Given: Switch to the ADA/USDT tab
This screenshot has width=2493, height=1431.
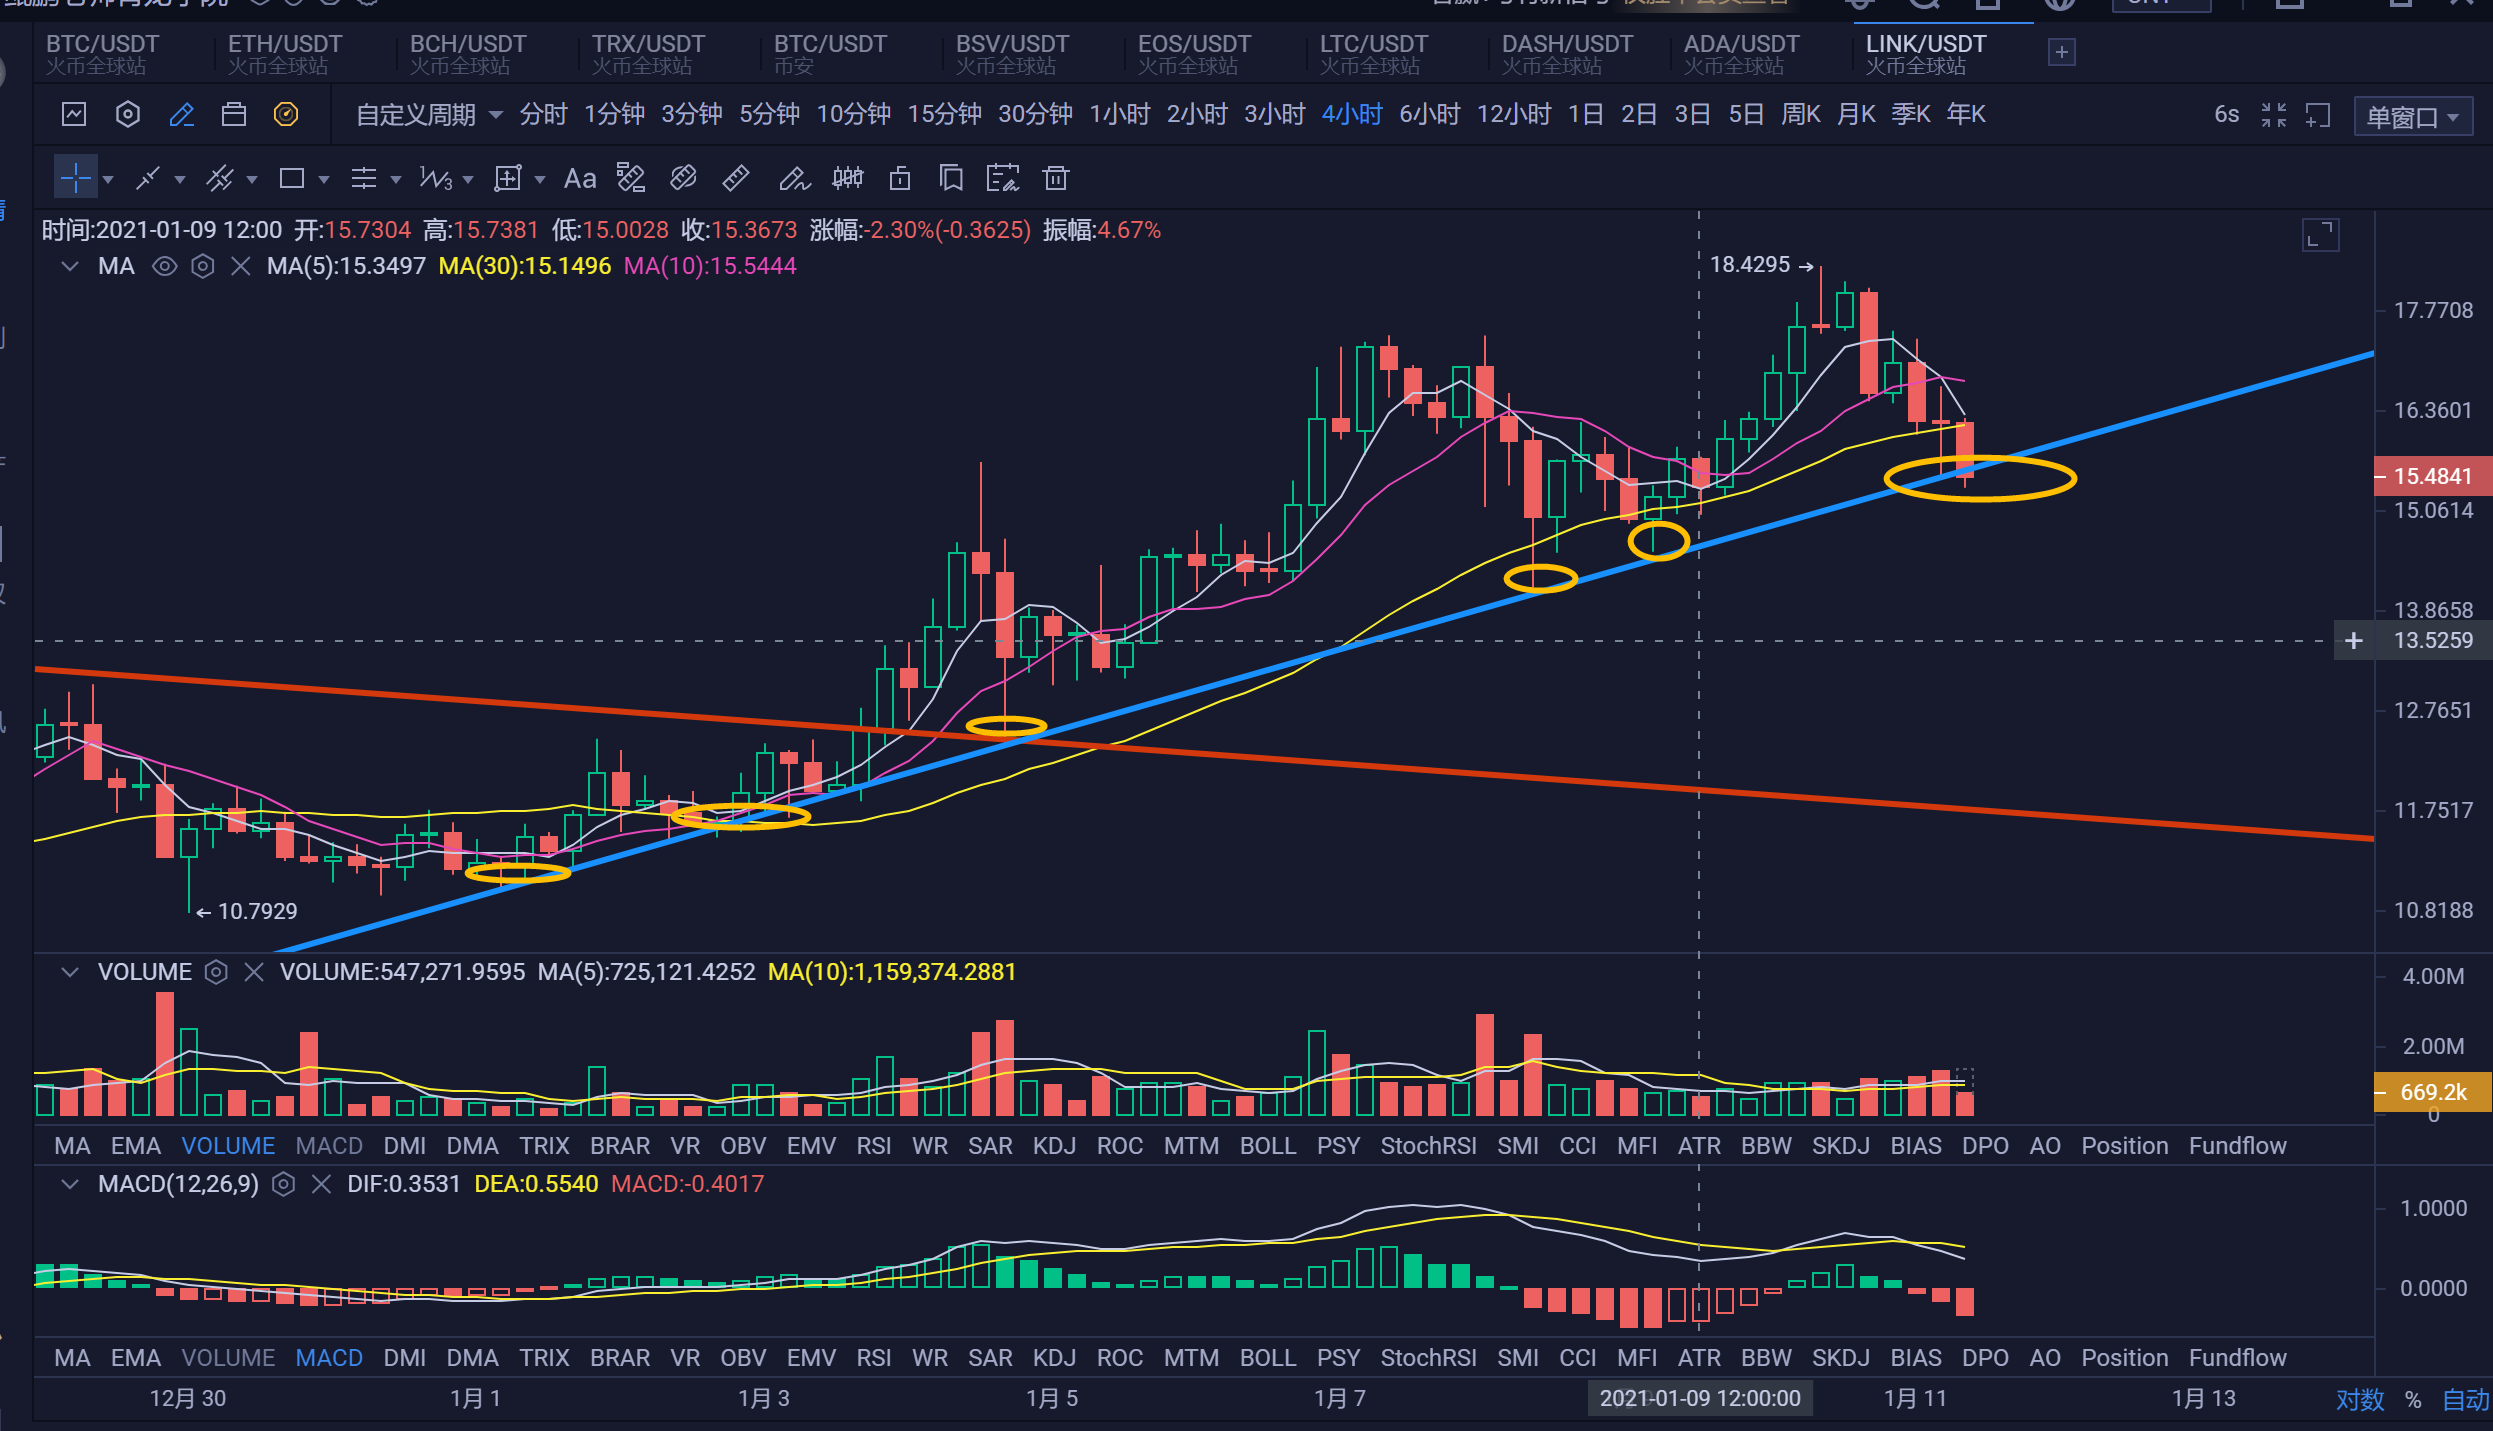Looking at the screenshot, I should click(1741, 54).
